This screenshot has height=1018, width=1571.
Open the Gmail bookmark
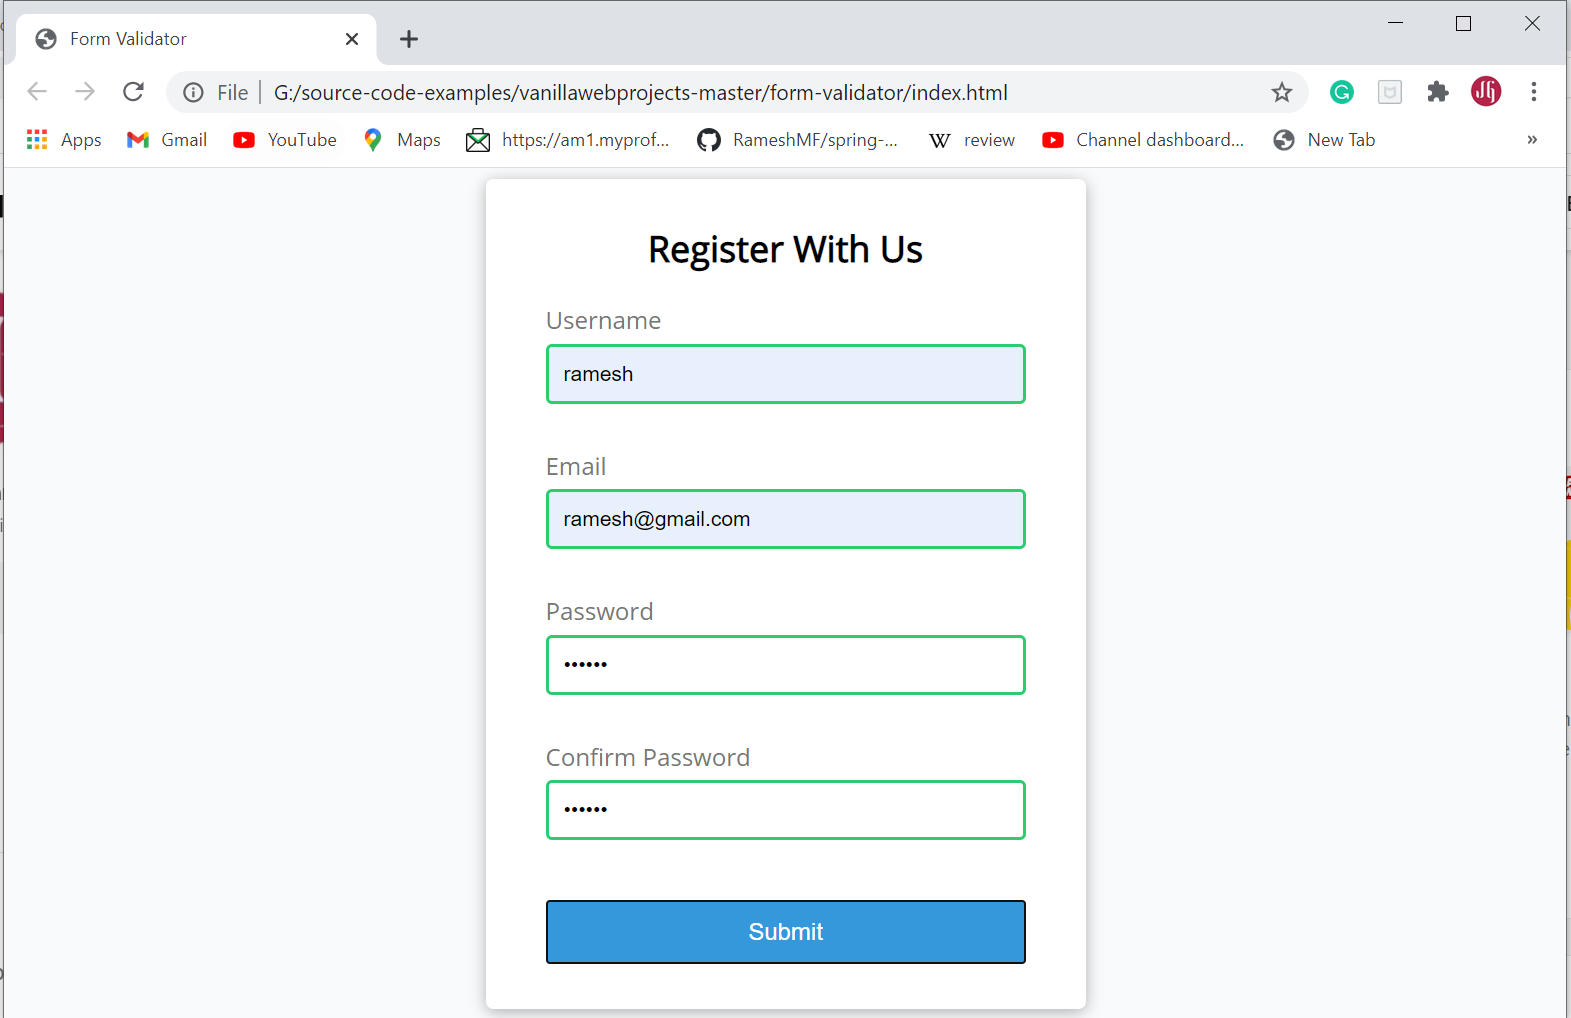coord(167,140)
